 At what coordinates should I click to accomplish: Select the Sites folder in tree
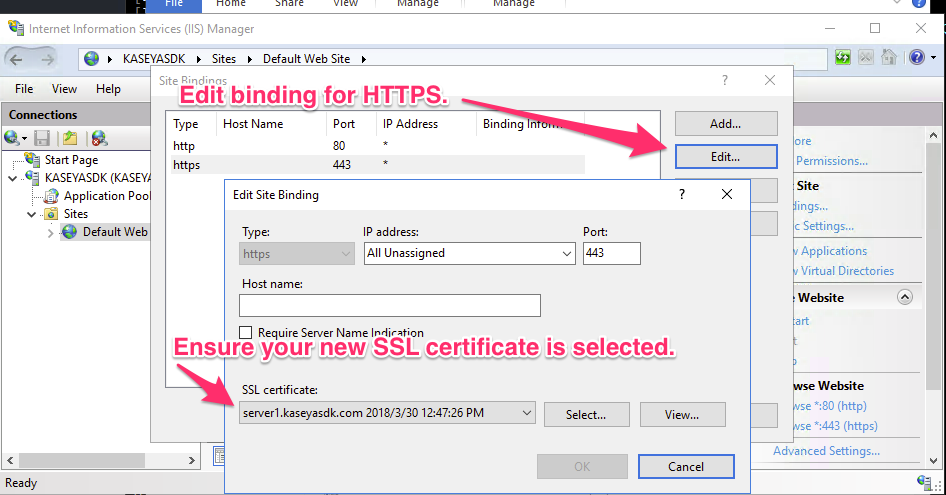tap(75, 214)
